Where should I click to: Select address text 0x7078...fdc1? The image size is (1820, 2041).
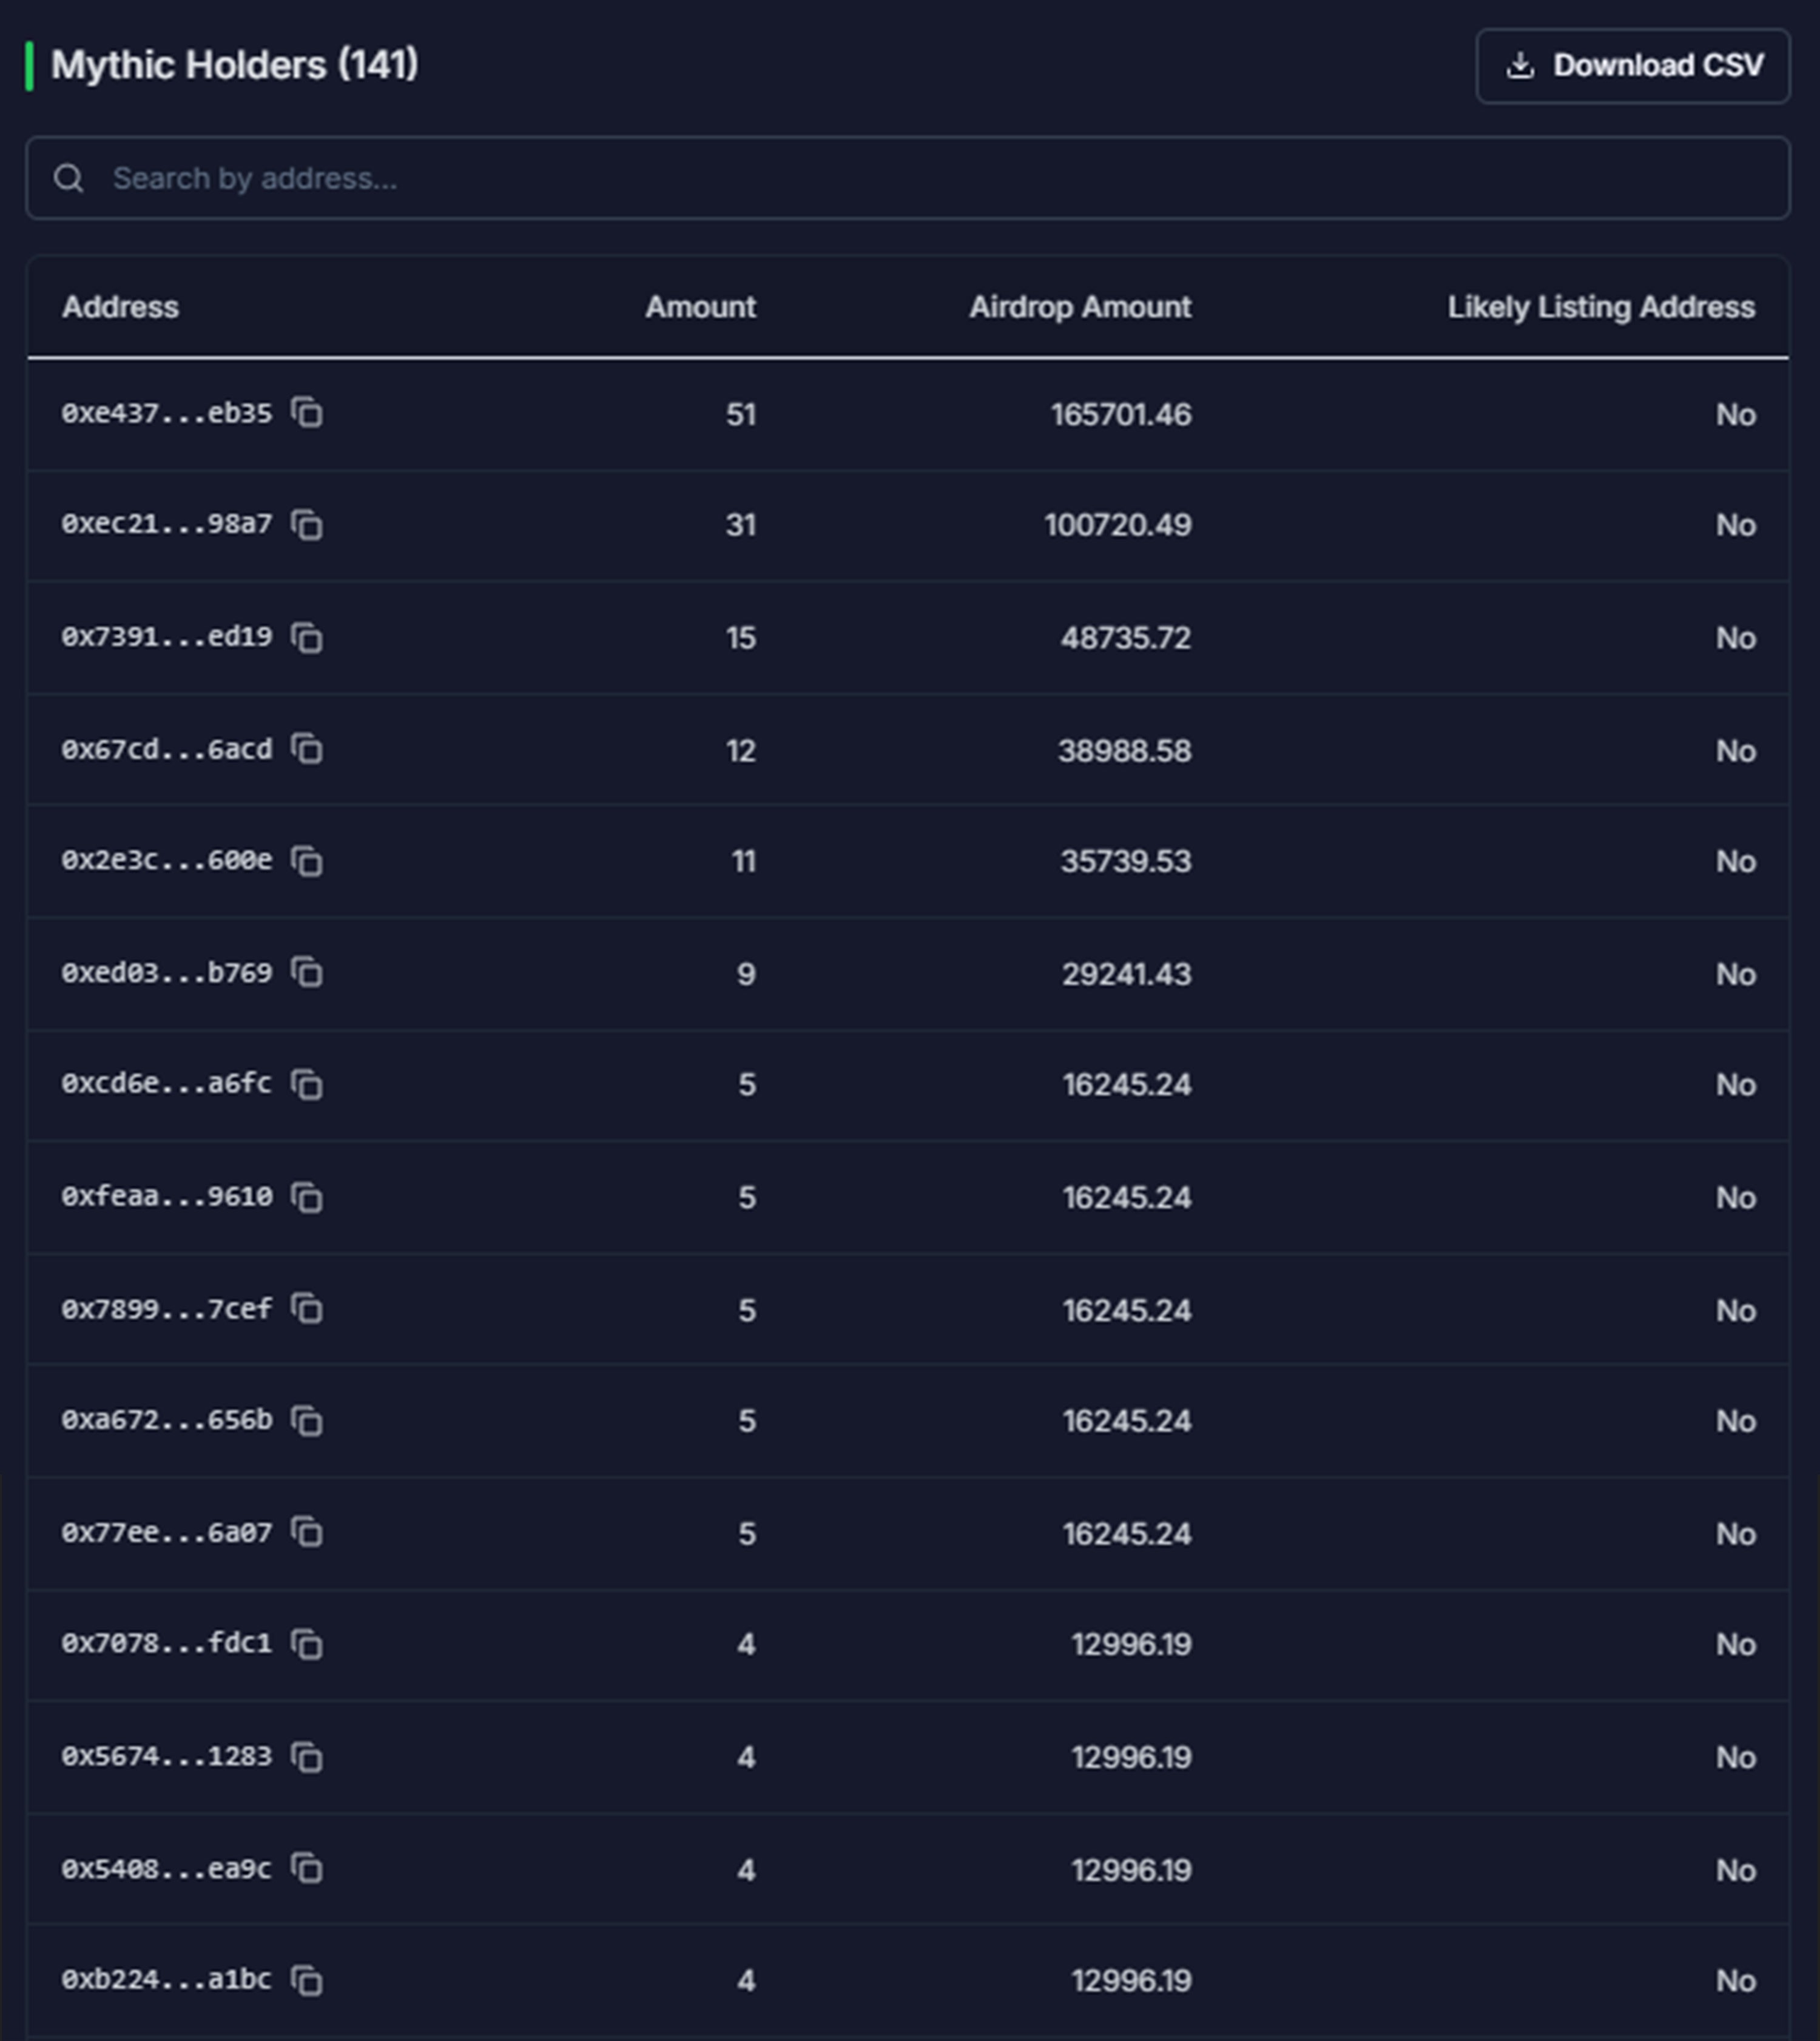[x=167, y=1644]
